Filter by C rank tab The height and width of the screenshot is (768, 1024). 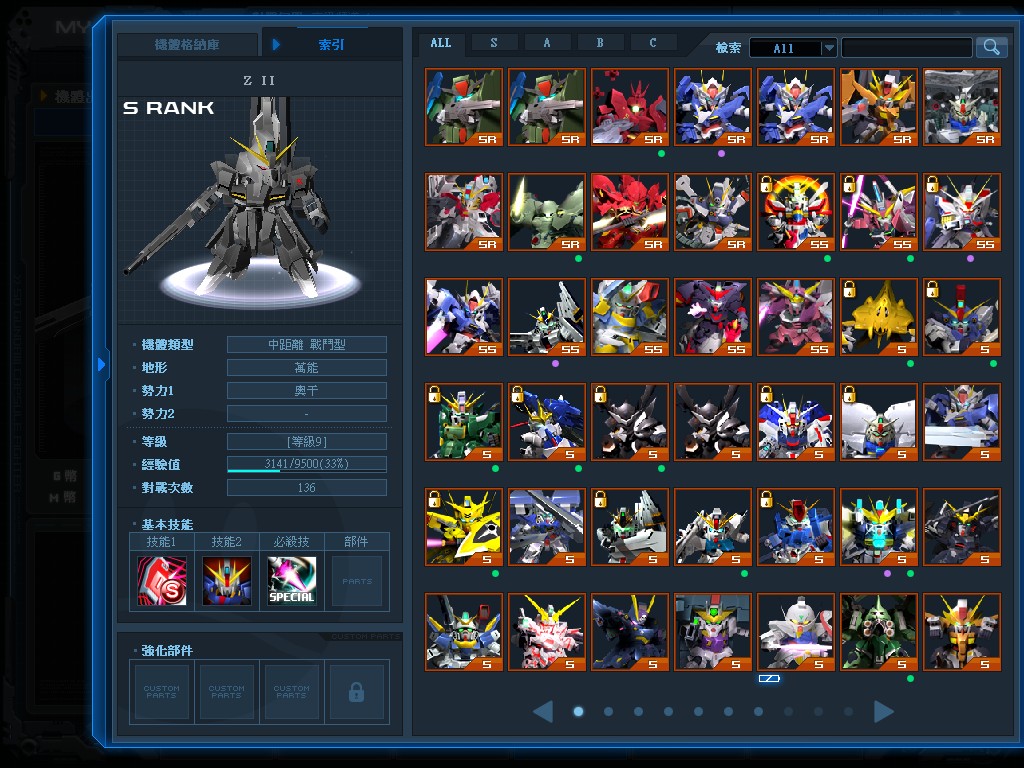[652, 42]
